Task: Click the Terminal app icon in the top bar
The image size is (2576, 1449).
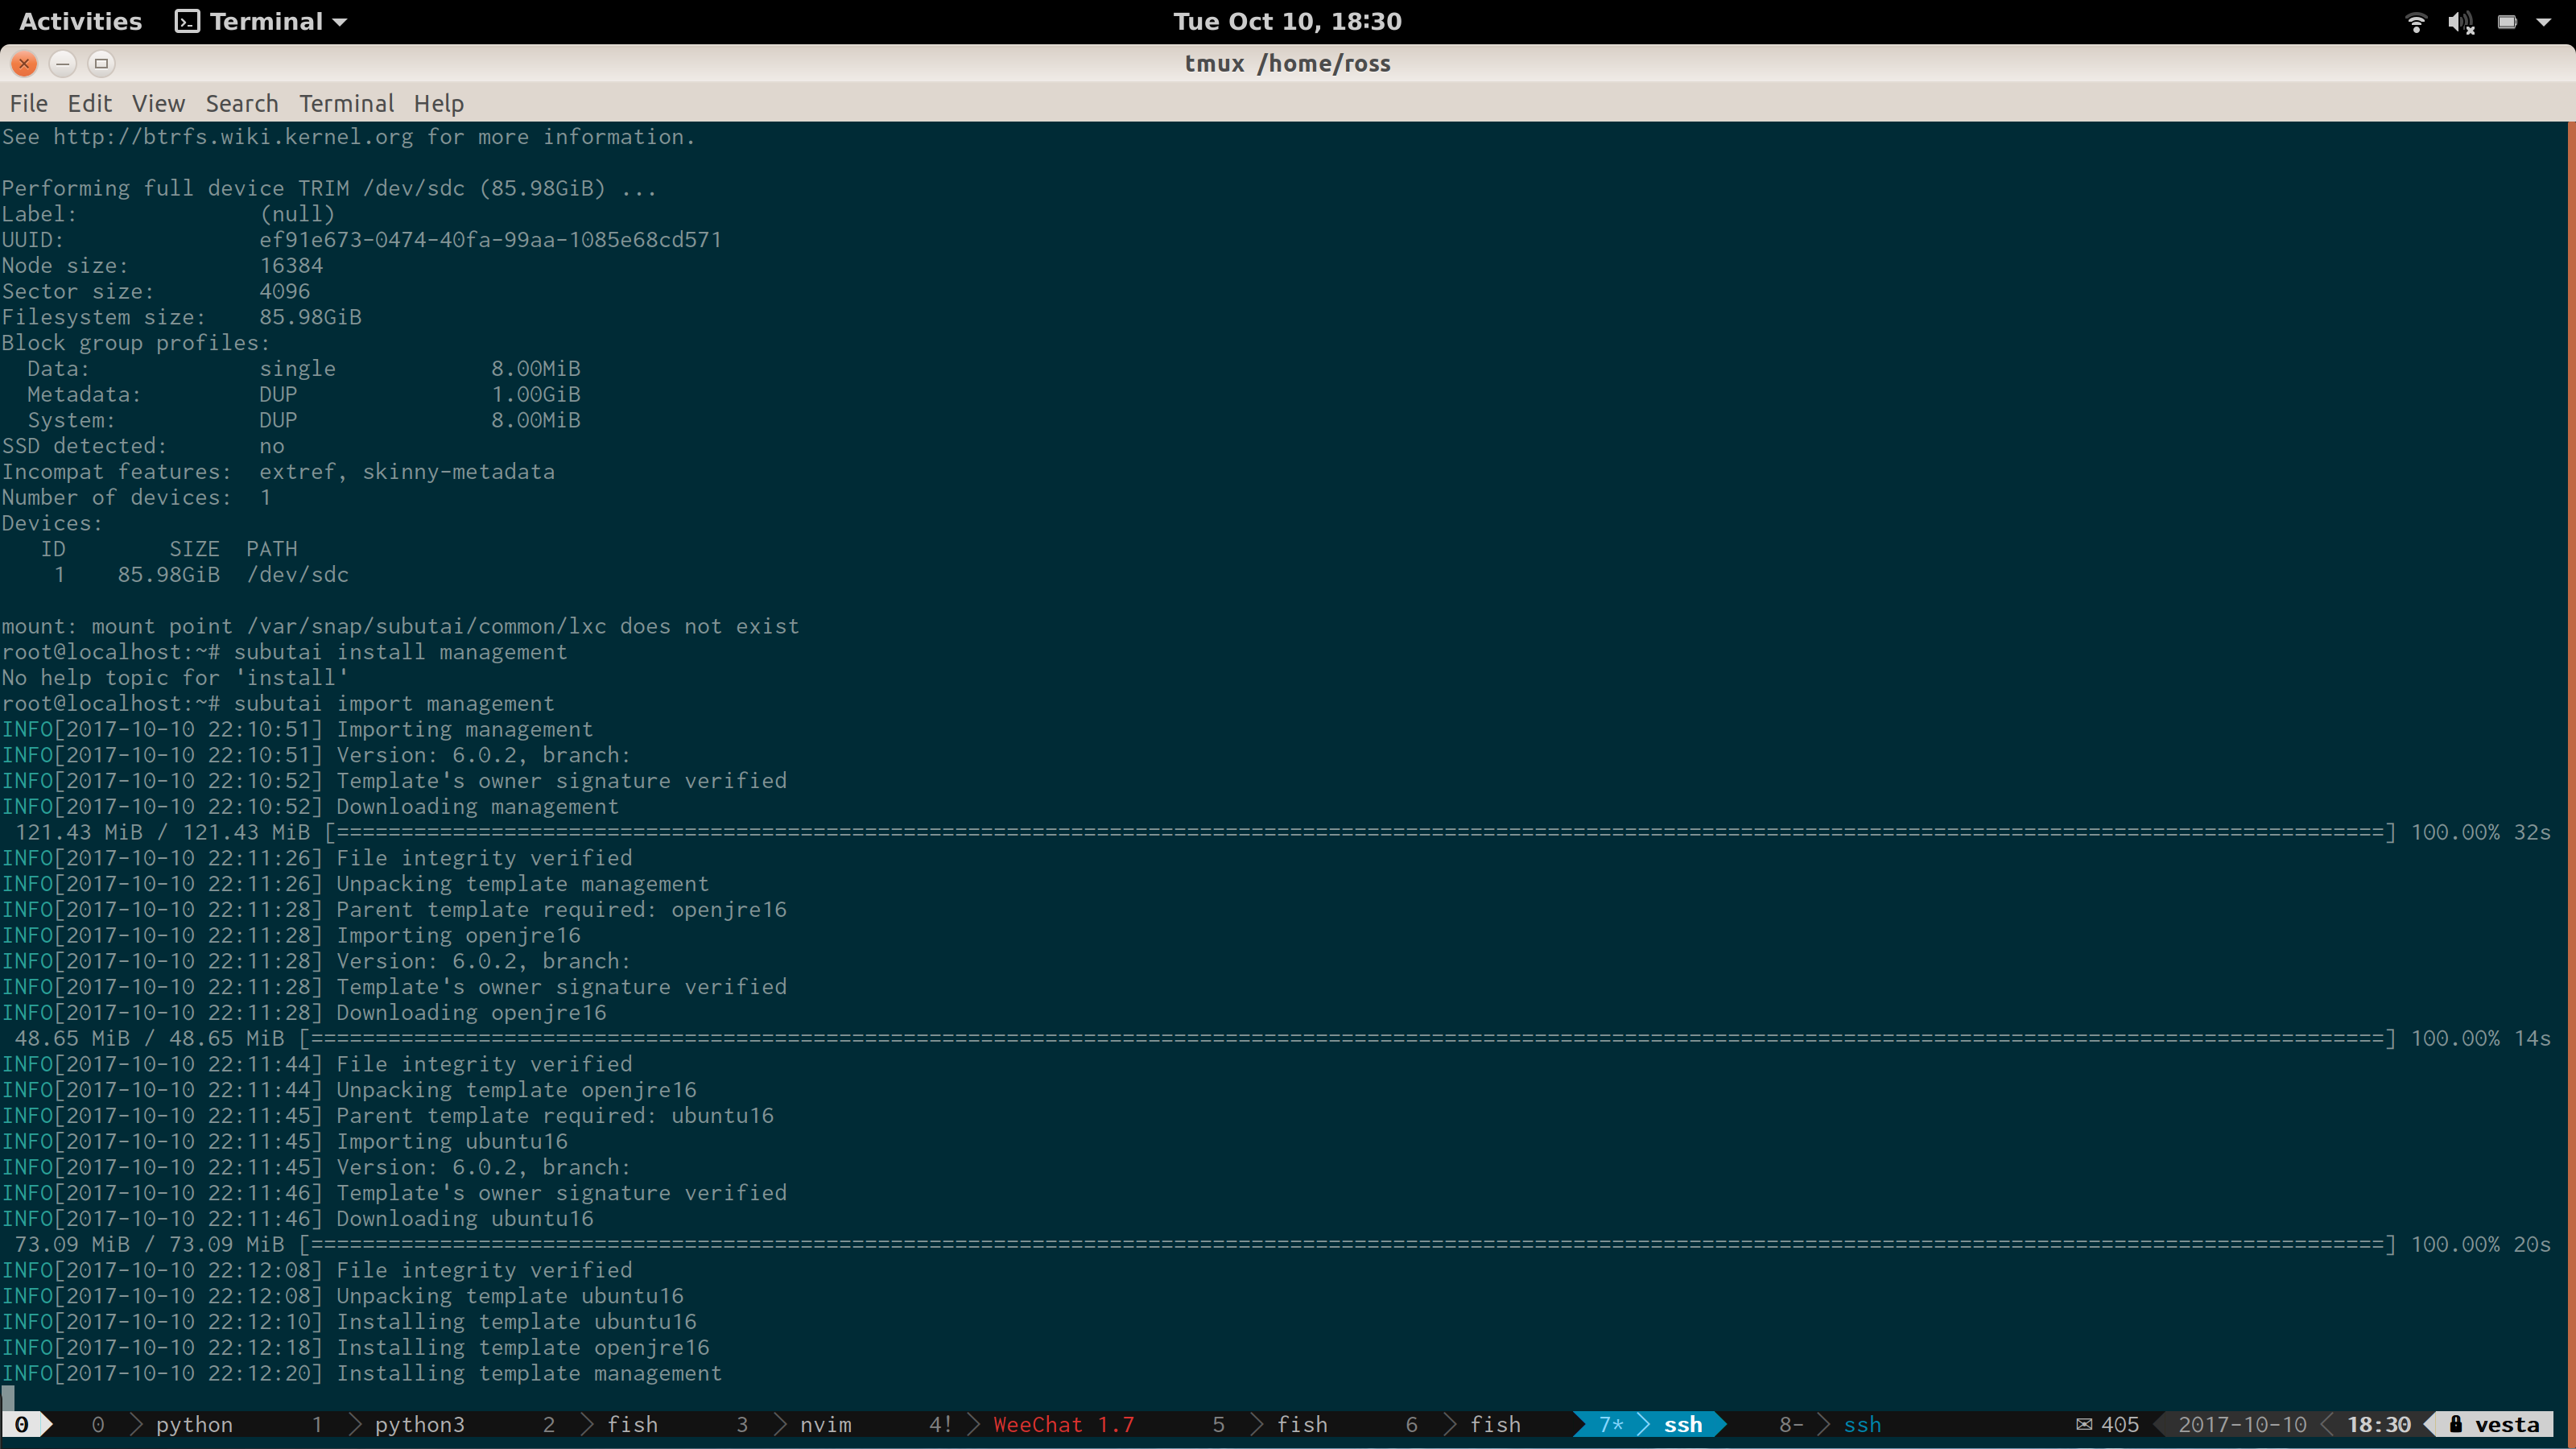Action: (x=187, y=20)
